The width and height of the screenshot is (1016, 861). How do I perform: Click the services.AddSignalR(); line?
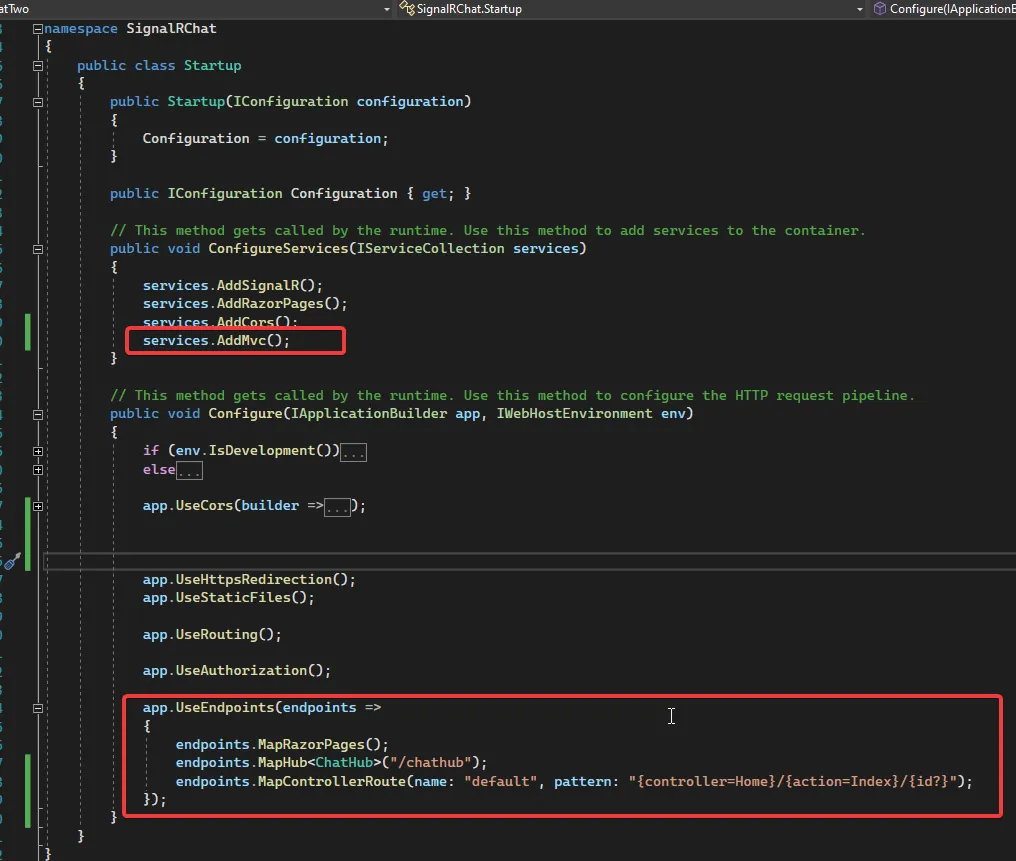coord(233,286)
